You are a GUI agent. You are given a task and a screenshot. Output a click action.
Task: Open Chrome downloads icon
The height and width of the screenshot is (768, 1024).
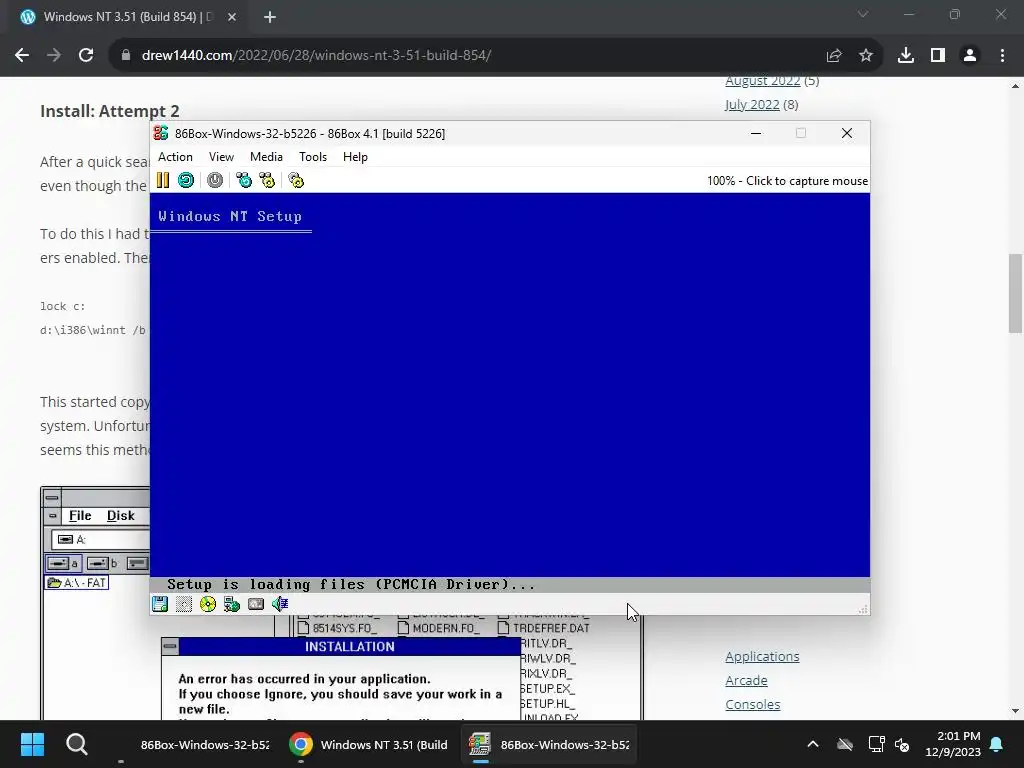906,56
